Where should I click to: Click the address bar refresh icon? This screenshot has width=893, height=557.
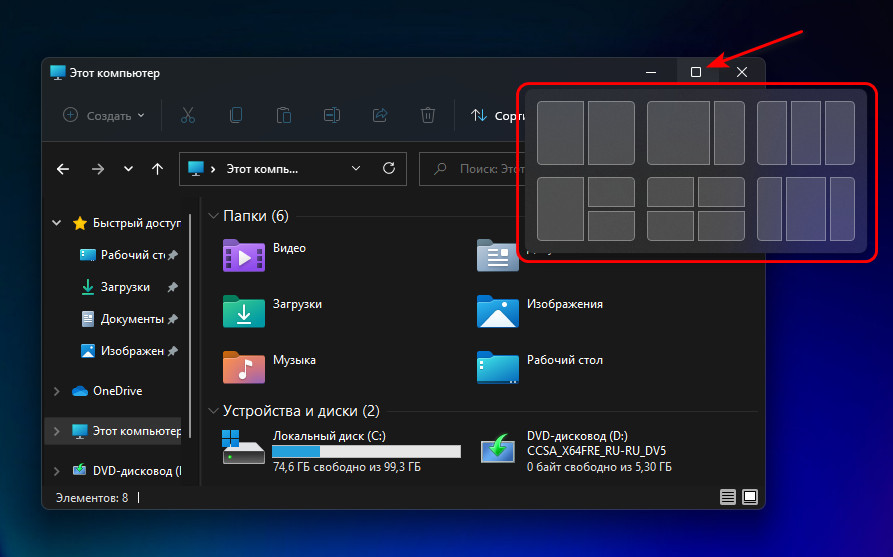tap(389, 168)
